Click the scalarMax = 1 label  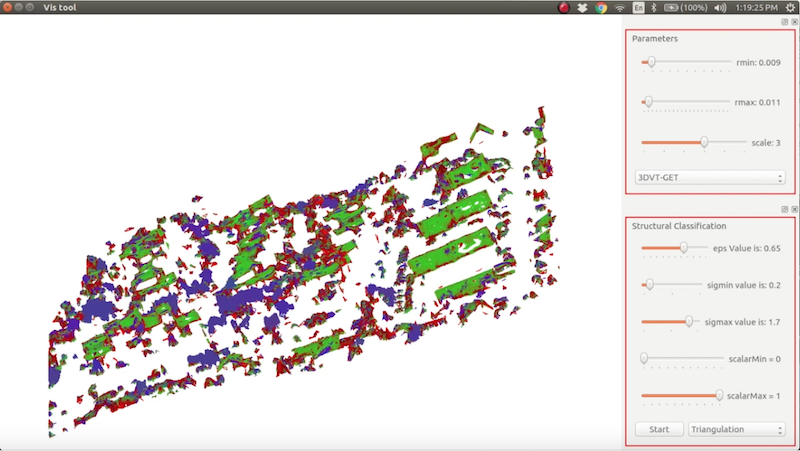pyautogui.click(x=754, y=396)
